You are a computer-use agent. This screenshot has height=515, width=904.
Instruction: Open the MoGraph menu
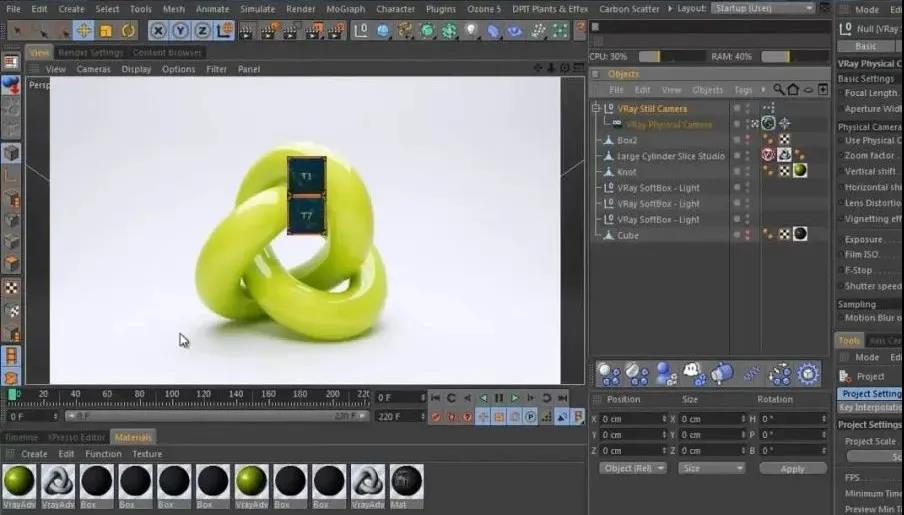[x=345, y=9]
